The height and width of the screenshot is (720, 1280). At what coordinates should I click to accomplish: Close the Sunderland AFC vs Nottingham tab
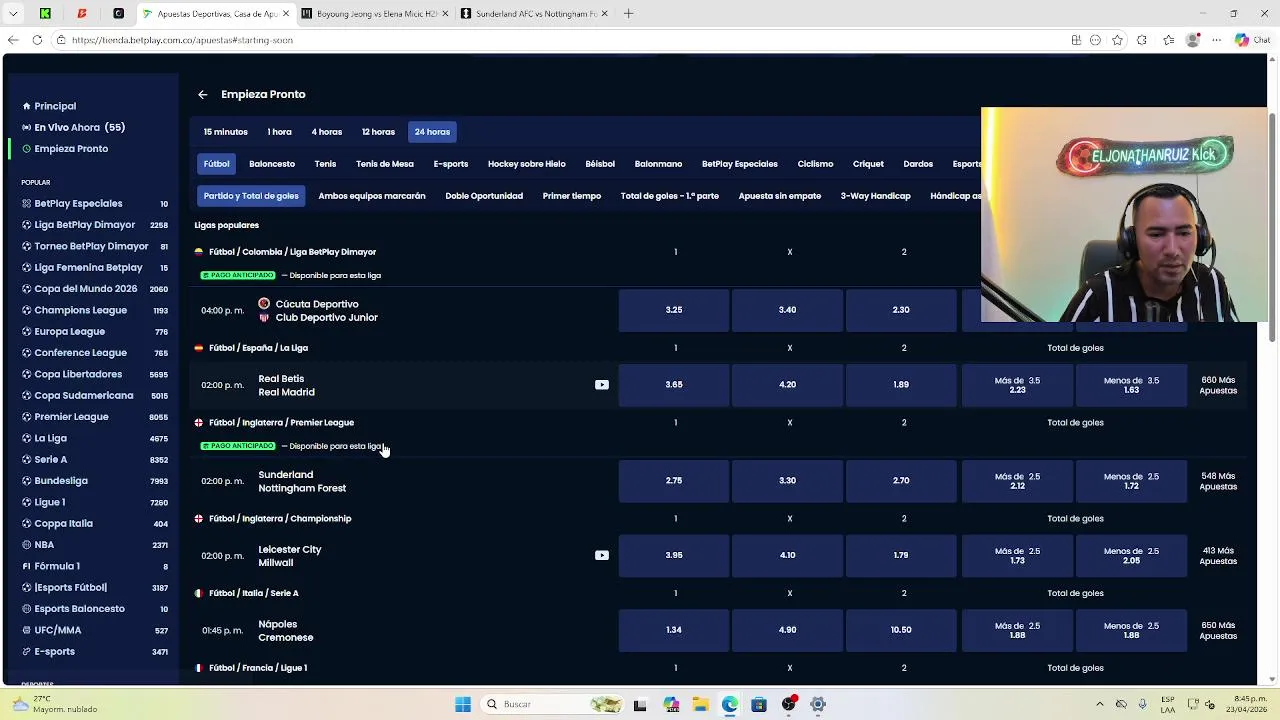click(604, 14)
